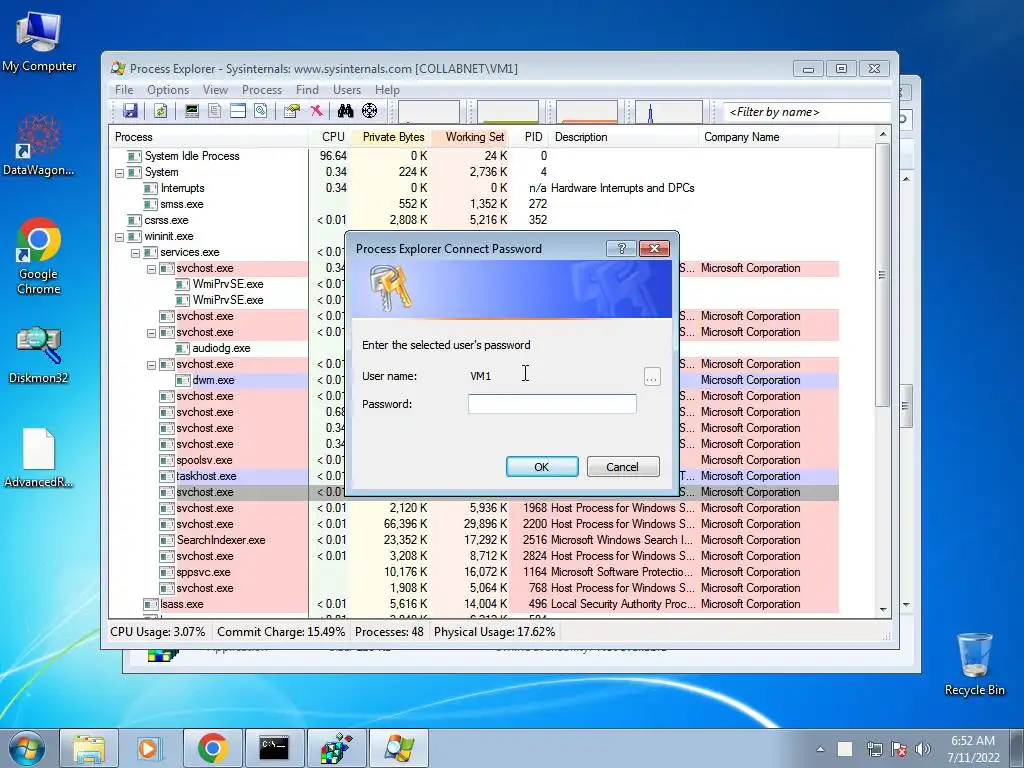Click the help question mark in the dialog
Viewport: 1024px width, 768px height.
tap(621, 248)
